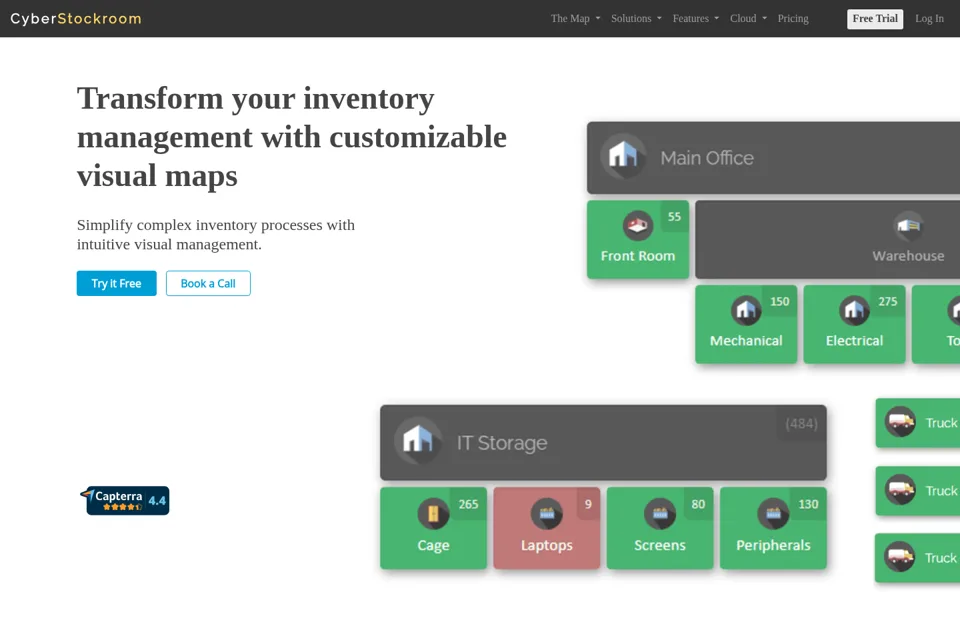
Task: Open The Map menu
Action: 576,18
